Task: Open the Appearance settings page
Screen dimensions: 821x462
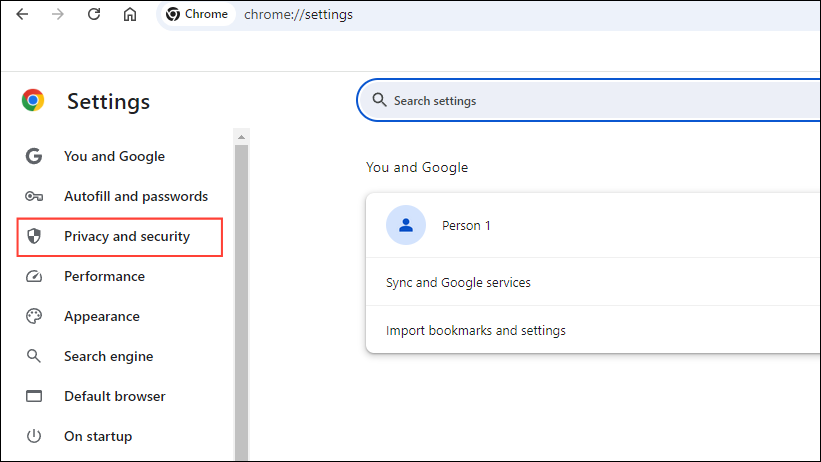Action: (x=102, y=316)
